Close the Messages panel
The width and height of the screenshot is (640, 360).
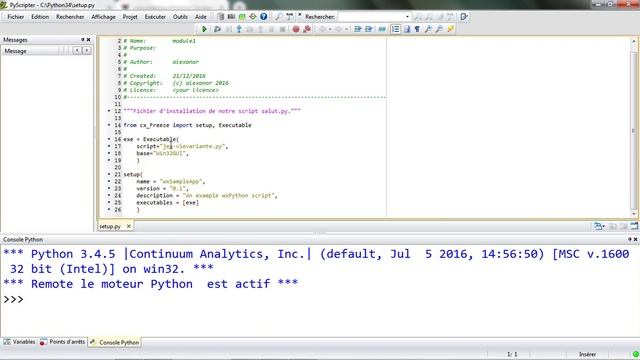[x=89, y=40]
